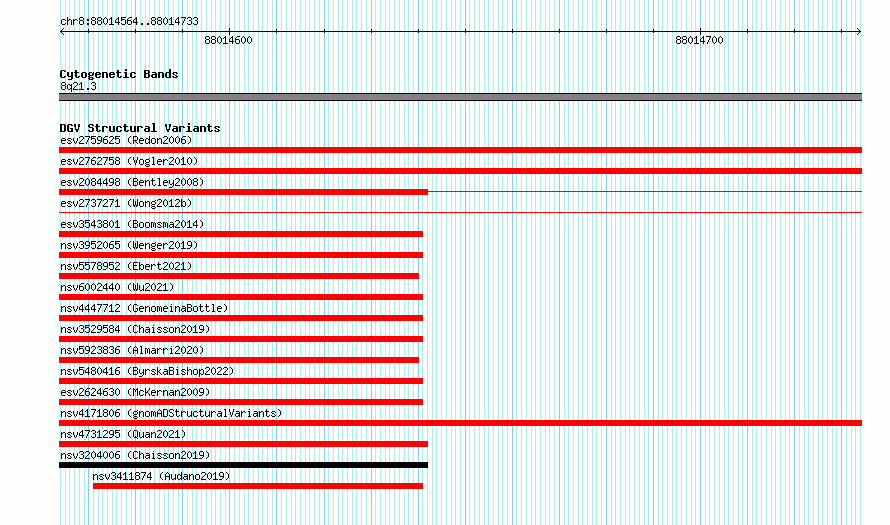Image resolution: width=890 pixels, height=525 pixels.
Task: Click the red bar of nsv4447712
Action: (x=241, y=318)
